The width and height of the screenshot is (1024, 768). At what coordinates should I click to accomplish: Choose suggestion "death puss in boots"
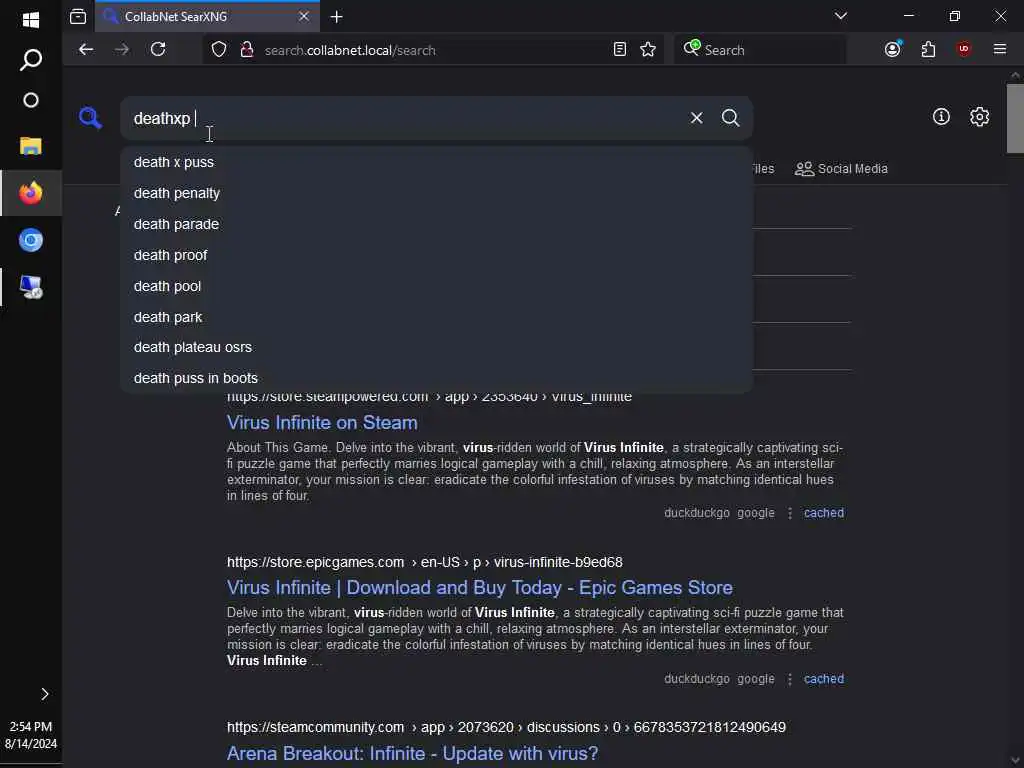[436, 378]
